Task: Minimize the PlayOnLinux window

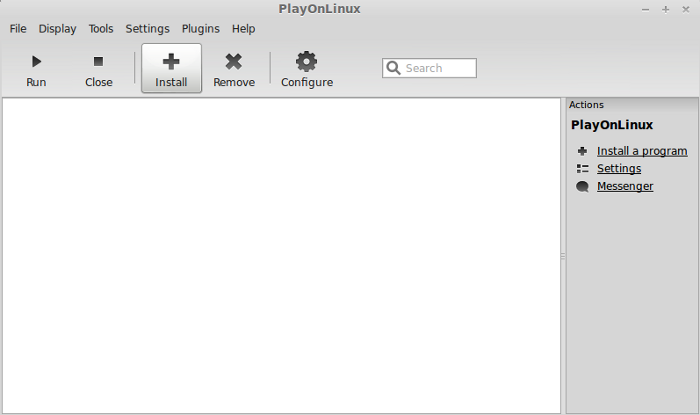Action: (646, 9)
